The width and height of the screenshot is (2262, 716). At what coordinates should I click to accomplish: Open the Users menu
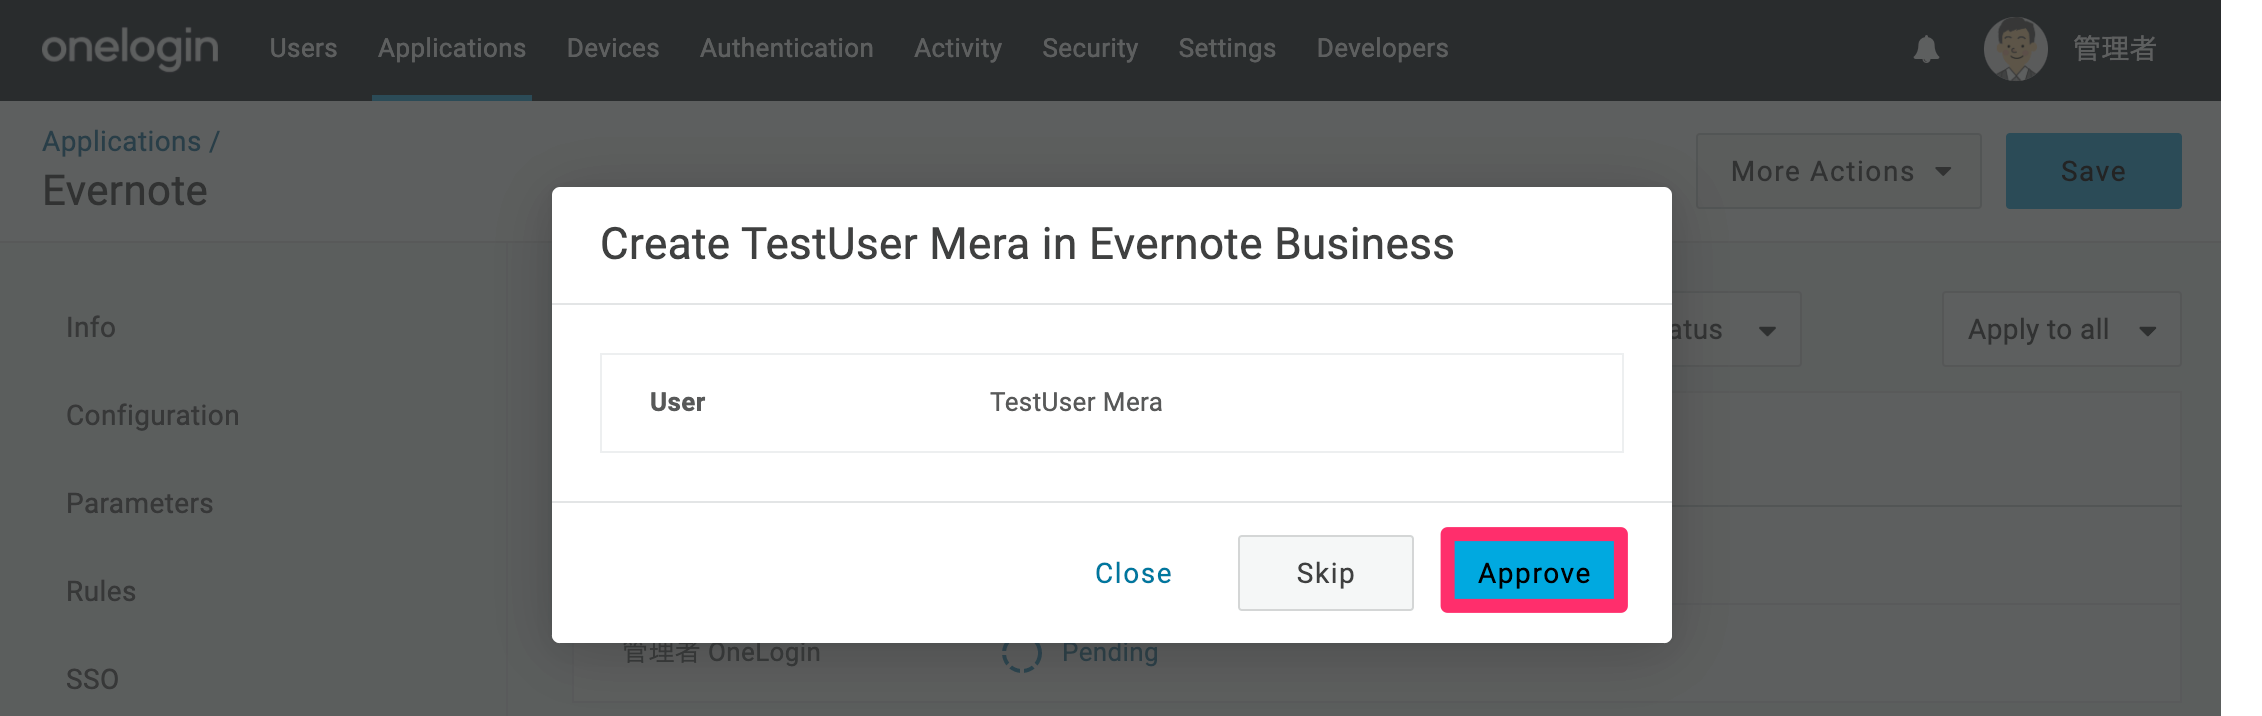(303, 48)
